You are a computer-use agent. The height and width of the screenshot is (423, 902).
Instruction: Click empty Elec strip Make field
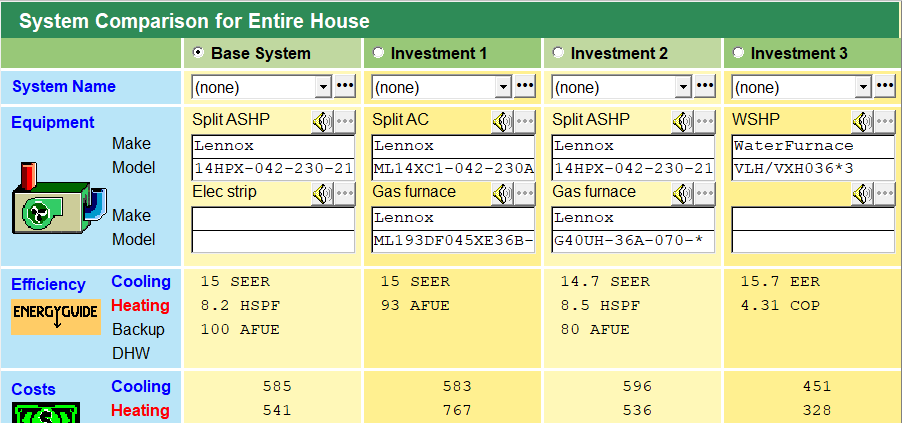[x=273, y=219]
